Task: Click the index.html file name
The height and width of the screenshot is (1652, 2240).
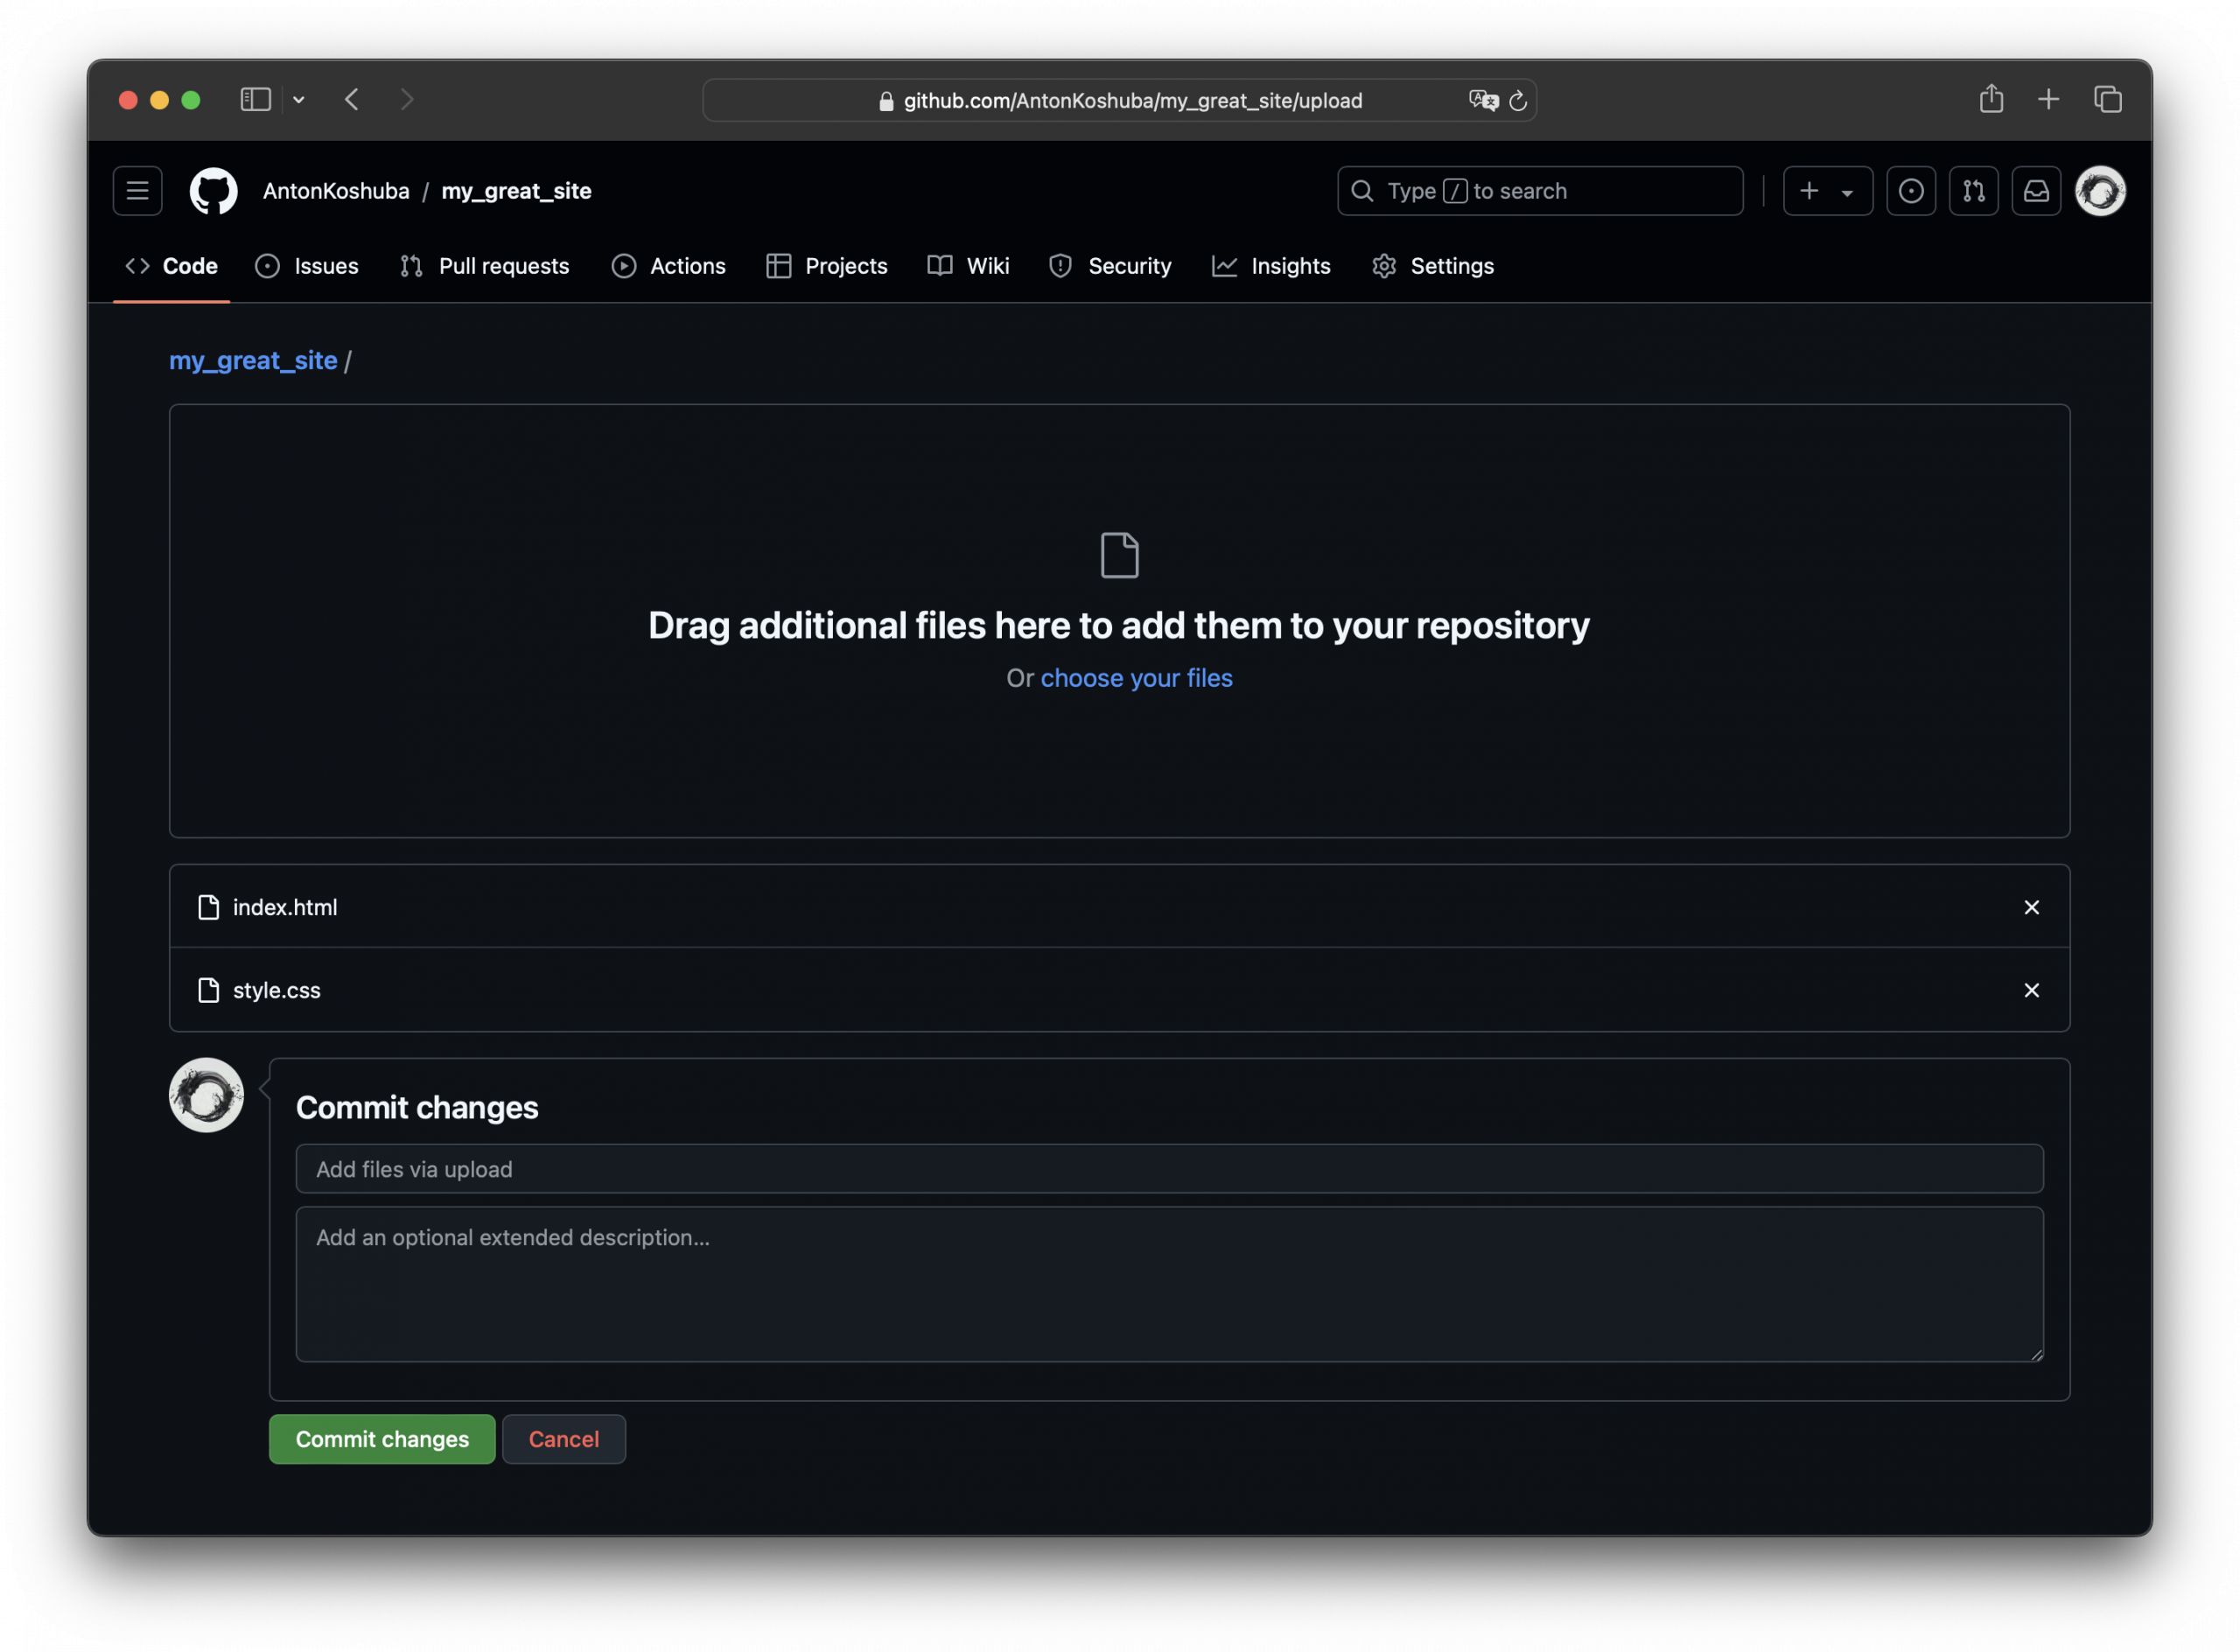Action: [285, 907]
